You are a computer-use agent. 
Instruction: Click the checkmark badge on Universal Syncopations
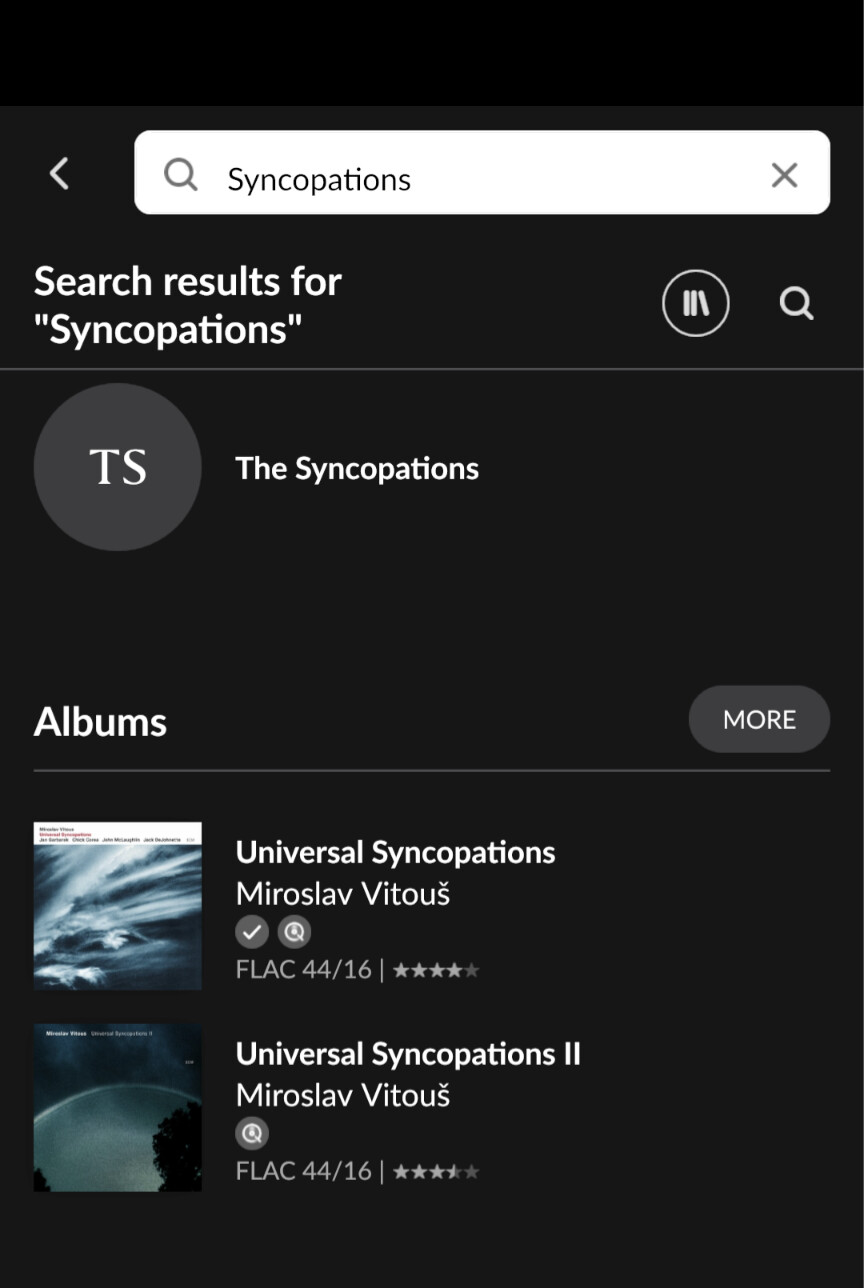point(252,933)
